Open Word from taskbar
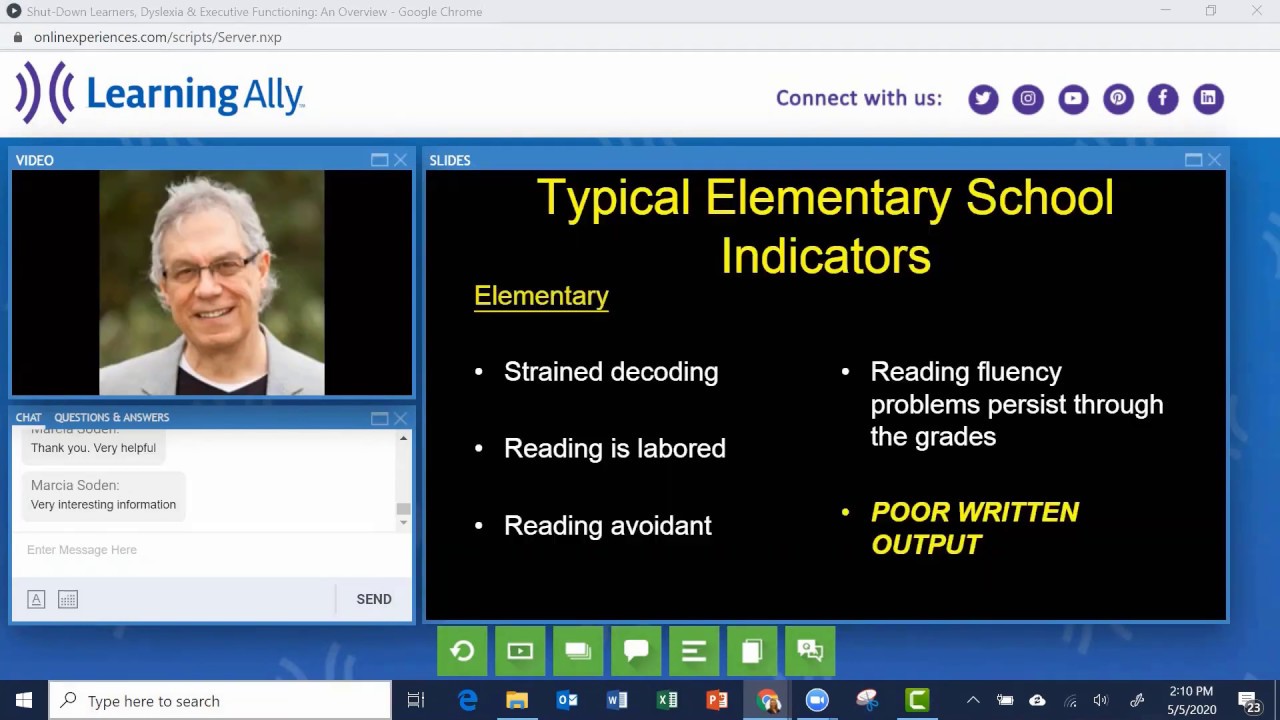The width and height of the screenshot is (1280, 720). point(617,700)
